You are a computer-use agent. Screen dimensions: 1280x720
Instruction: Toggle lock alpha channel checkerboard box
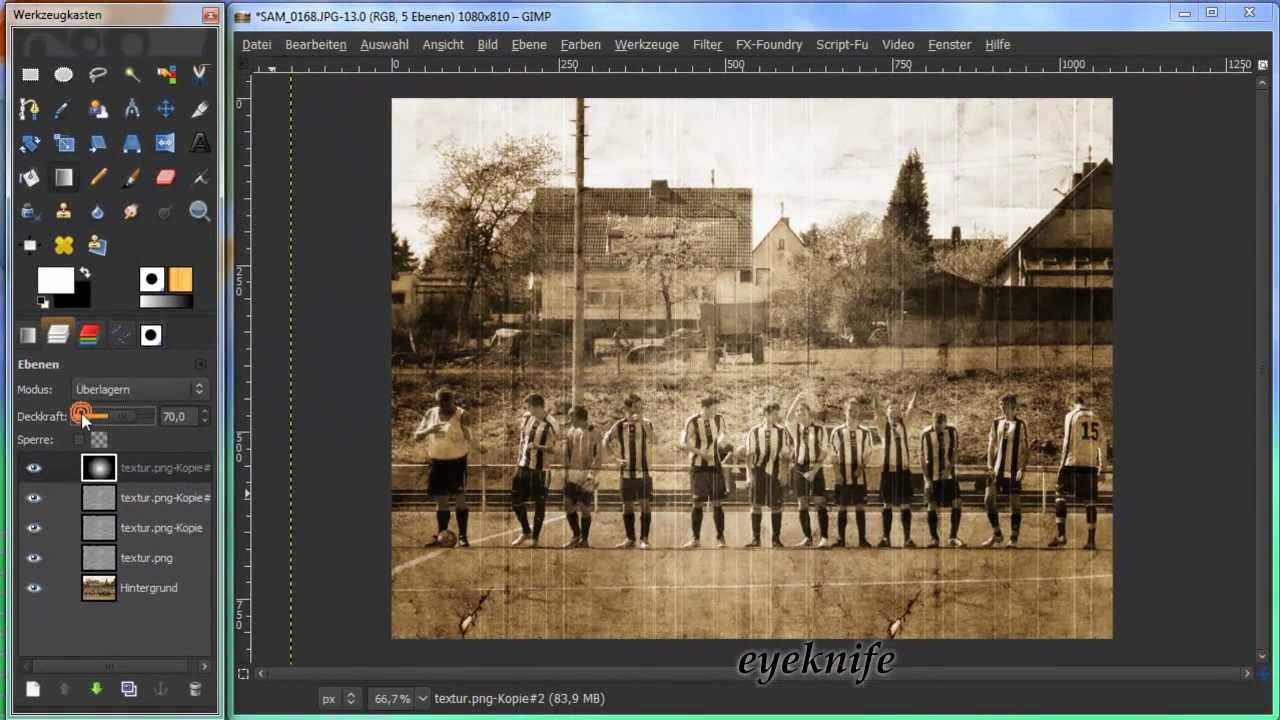(x=98, y=440)
